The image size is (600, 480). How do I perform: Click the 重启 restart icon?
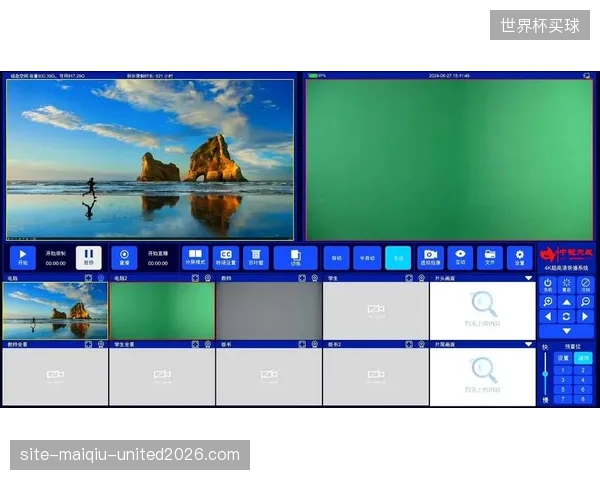567,285
